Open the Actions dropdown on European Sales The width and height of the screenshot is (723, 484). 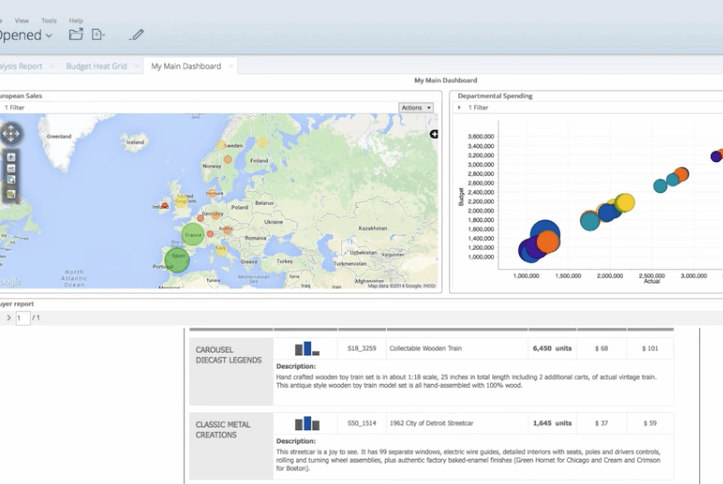(416, 107)
